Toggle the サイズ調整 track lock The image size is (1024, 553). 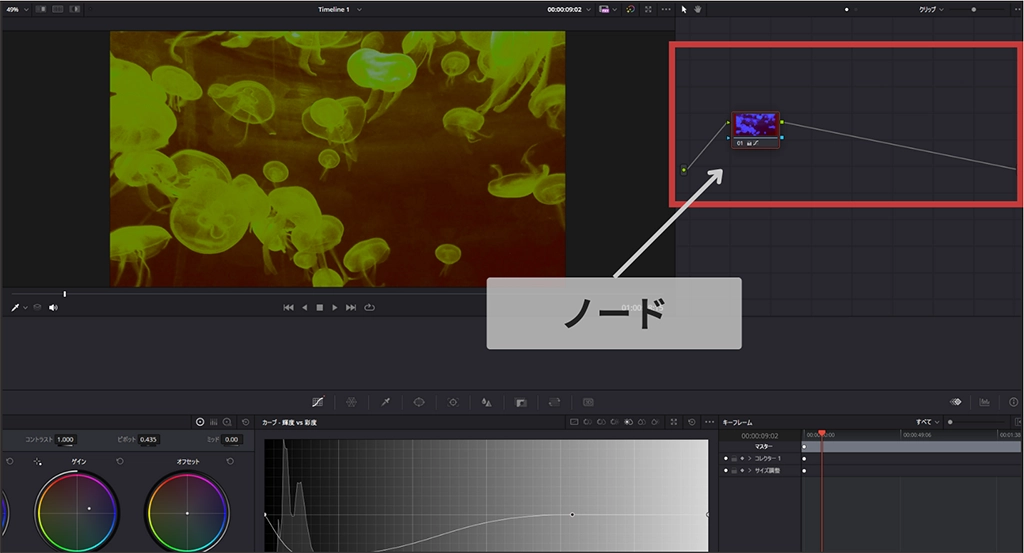click(x=734, y=470)
